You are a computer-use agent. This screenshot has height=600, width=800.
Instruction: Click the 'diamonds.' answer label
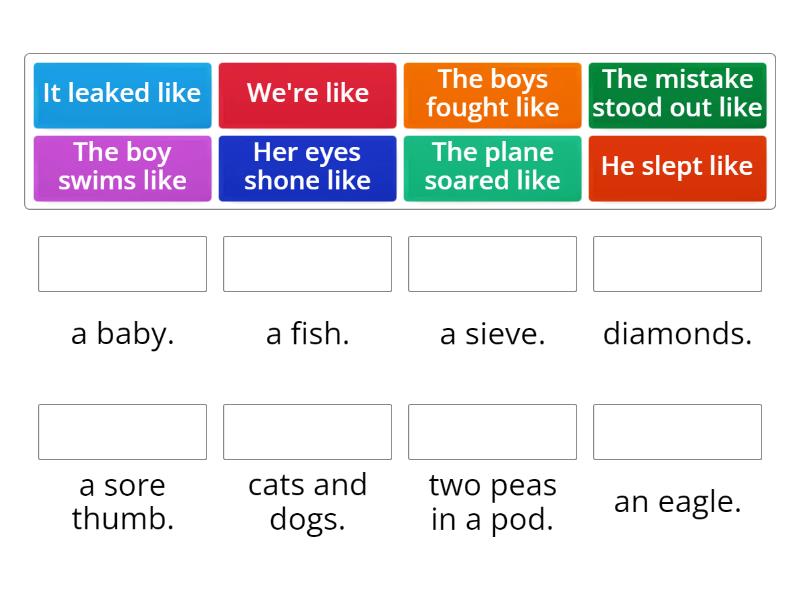[677, 334]
